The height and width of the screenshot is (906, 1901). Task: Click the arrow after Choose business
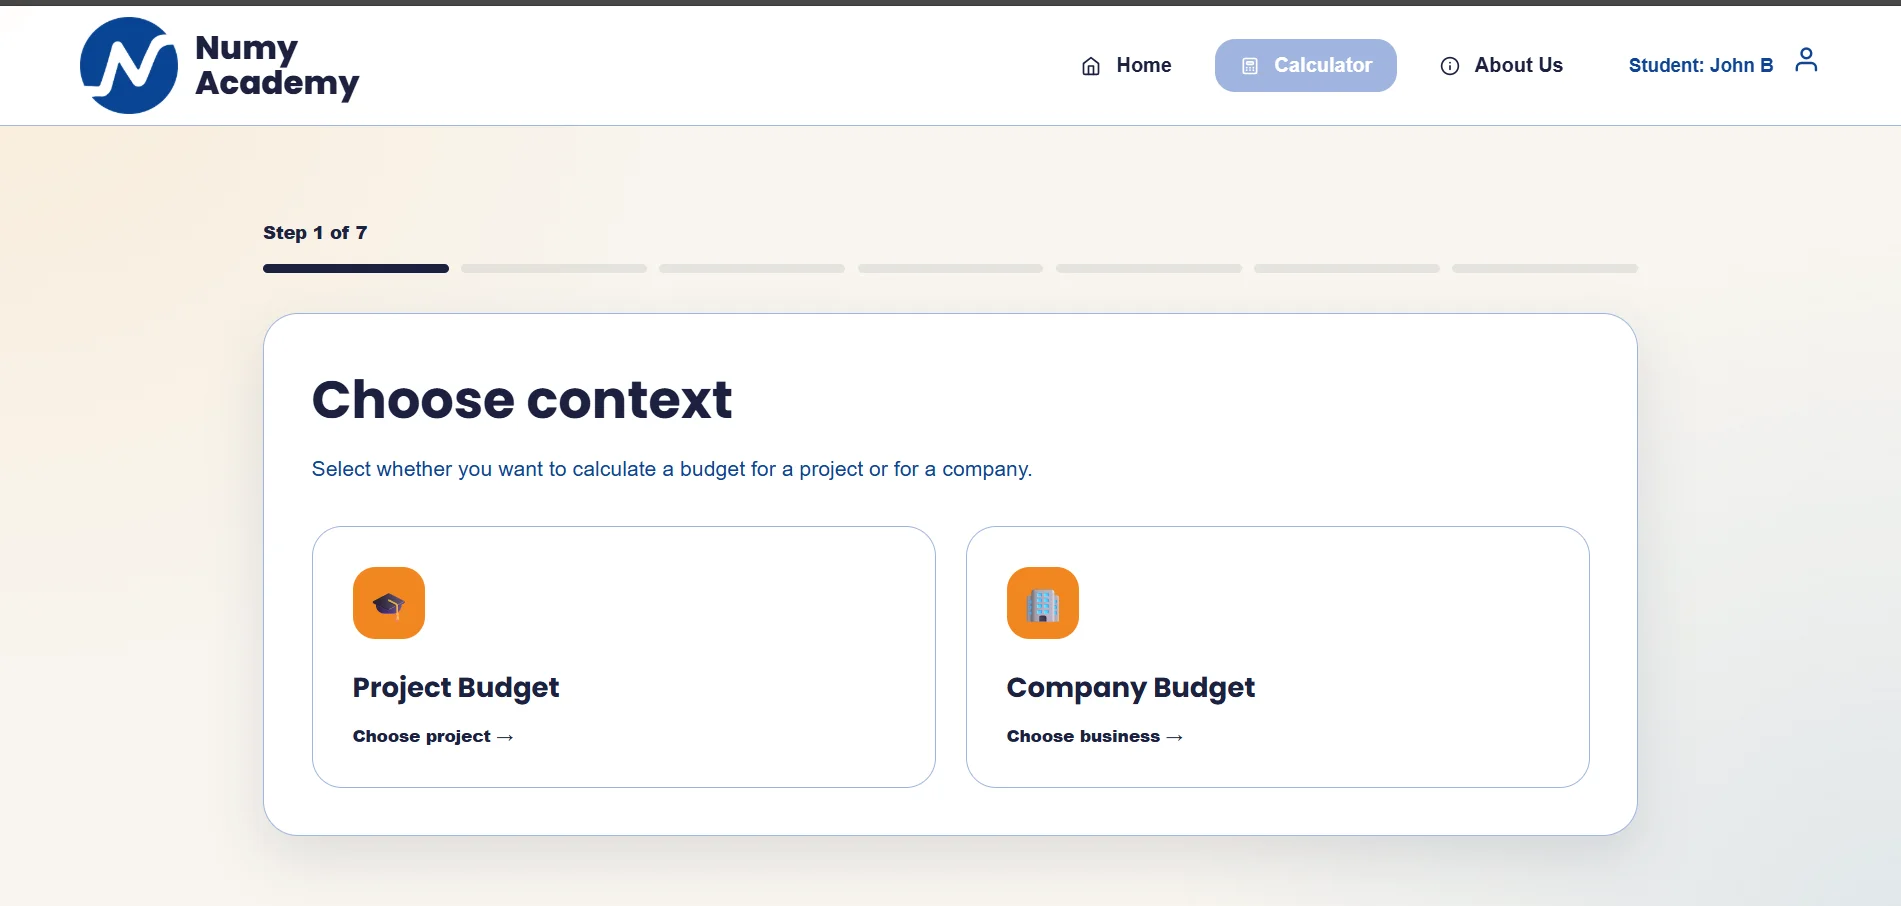pyautogui.click(x=1174, y=737)
